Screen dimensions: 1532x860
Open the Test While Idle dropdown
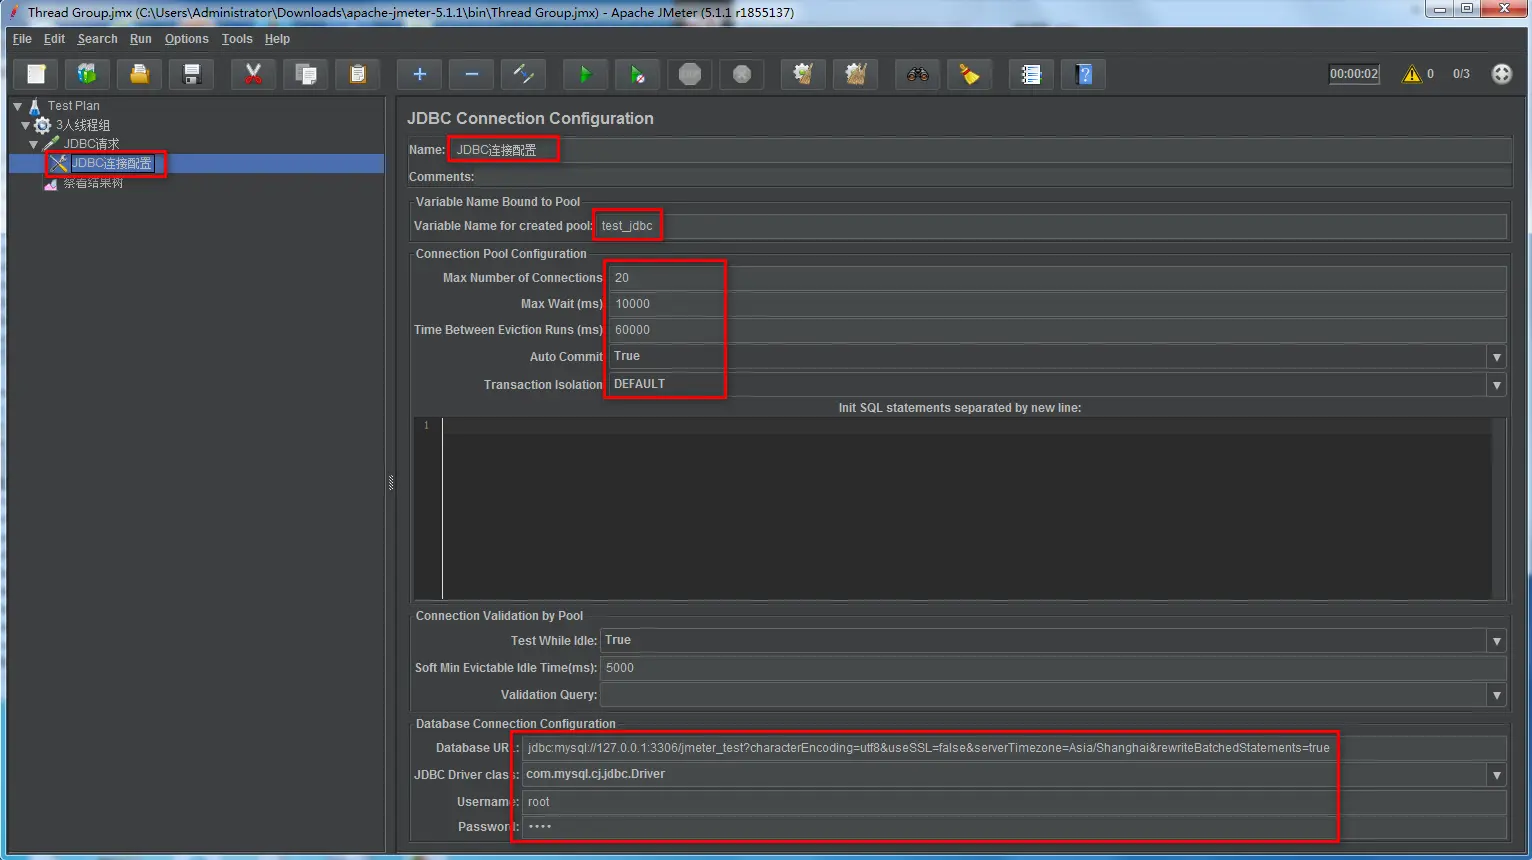pos(1496,641)
